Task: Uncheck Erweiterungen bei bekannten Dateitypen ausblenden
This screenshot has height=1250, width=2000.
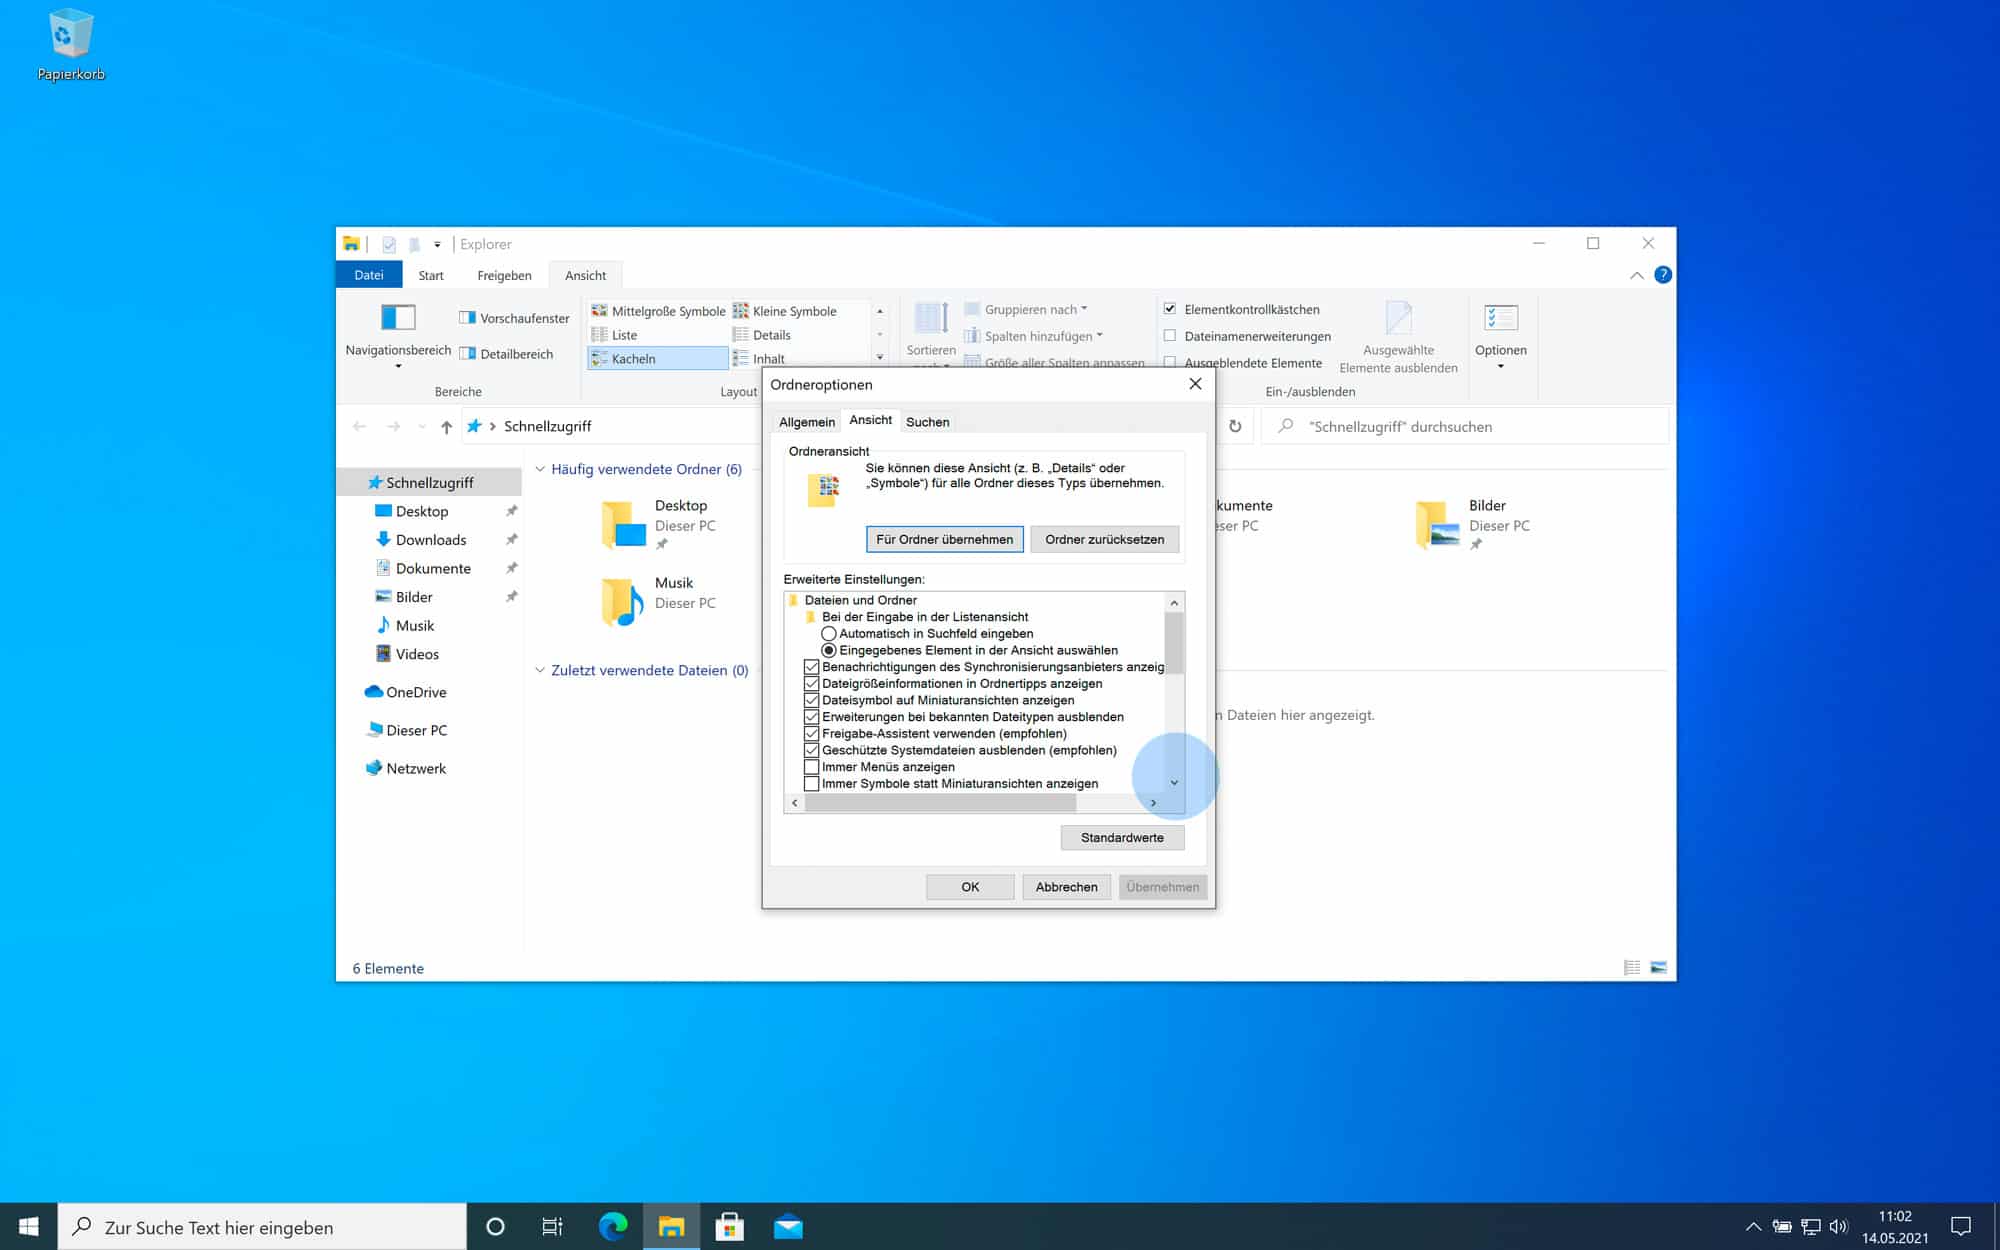Action: coord(812,717)
